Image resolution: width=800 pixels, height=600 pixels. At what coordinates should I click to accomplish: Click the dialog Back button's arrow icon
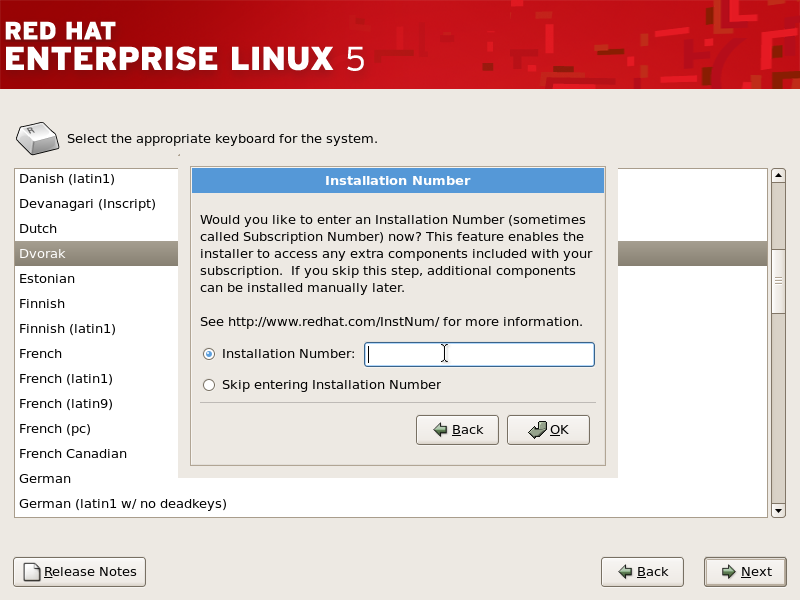click(440, 430)
